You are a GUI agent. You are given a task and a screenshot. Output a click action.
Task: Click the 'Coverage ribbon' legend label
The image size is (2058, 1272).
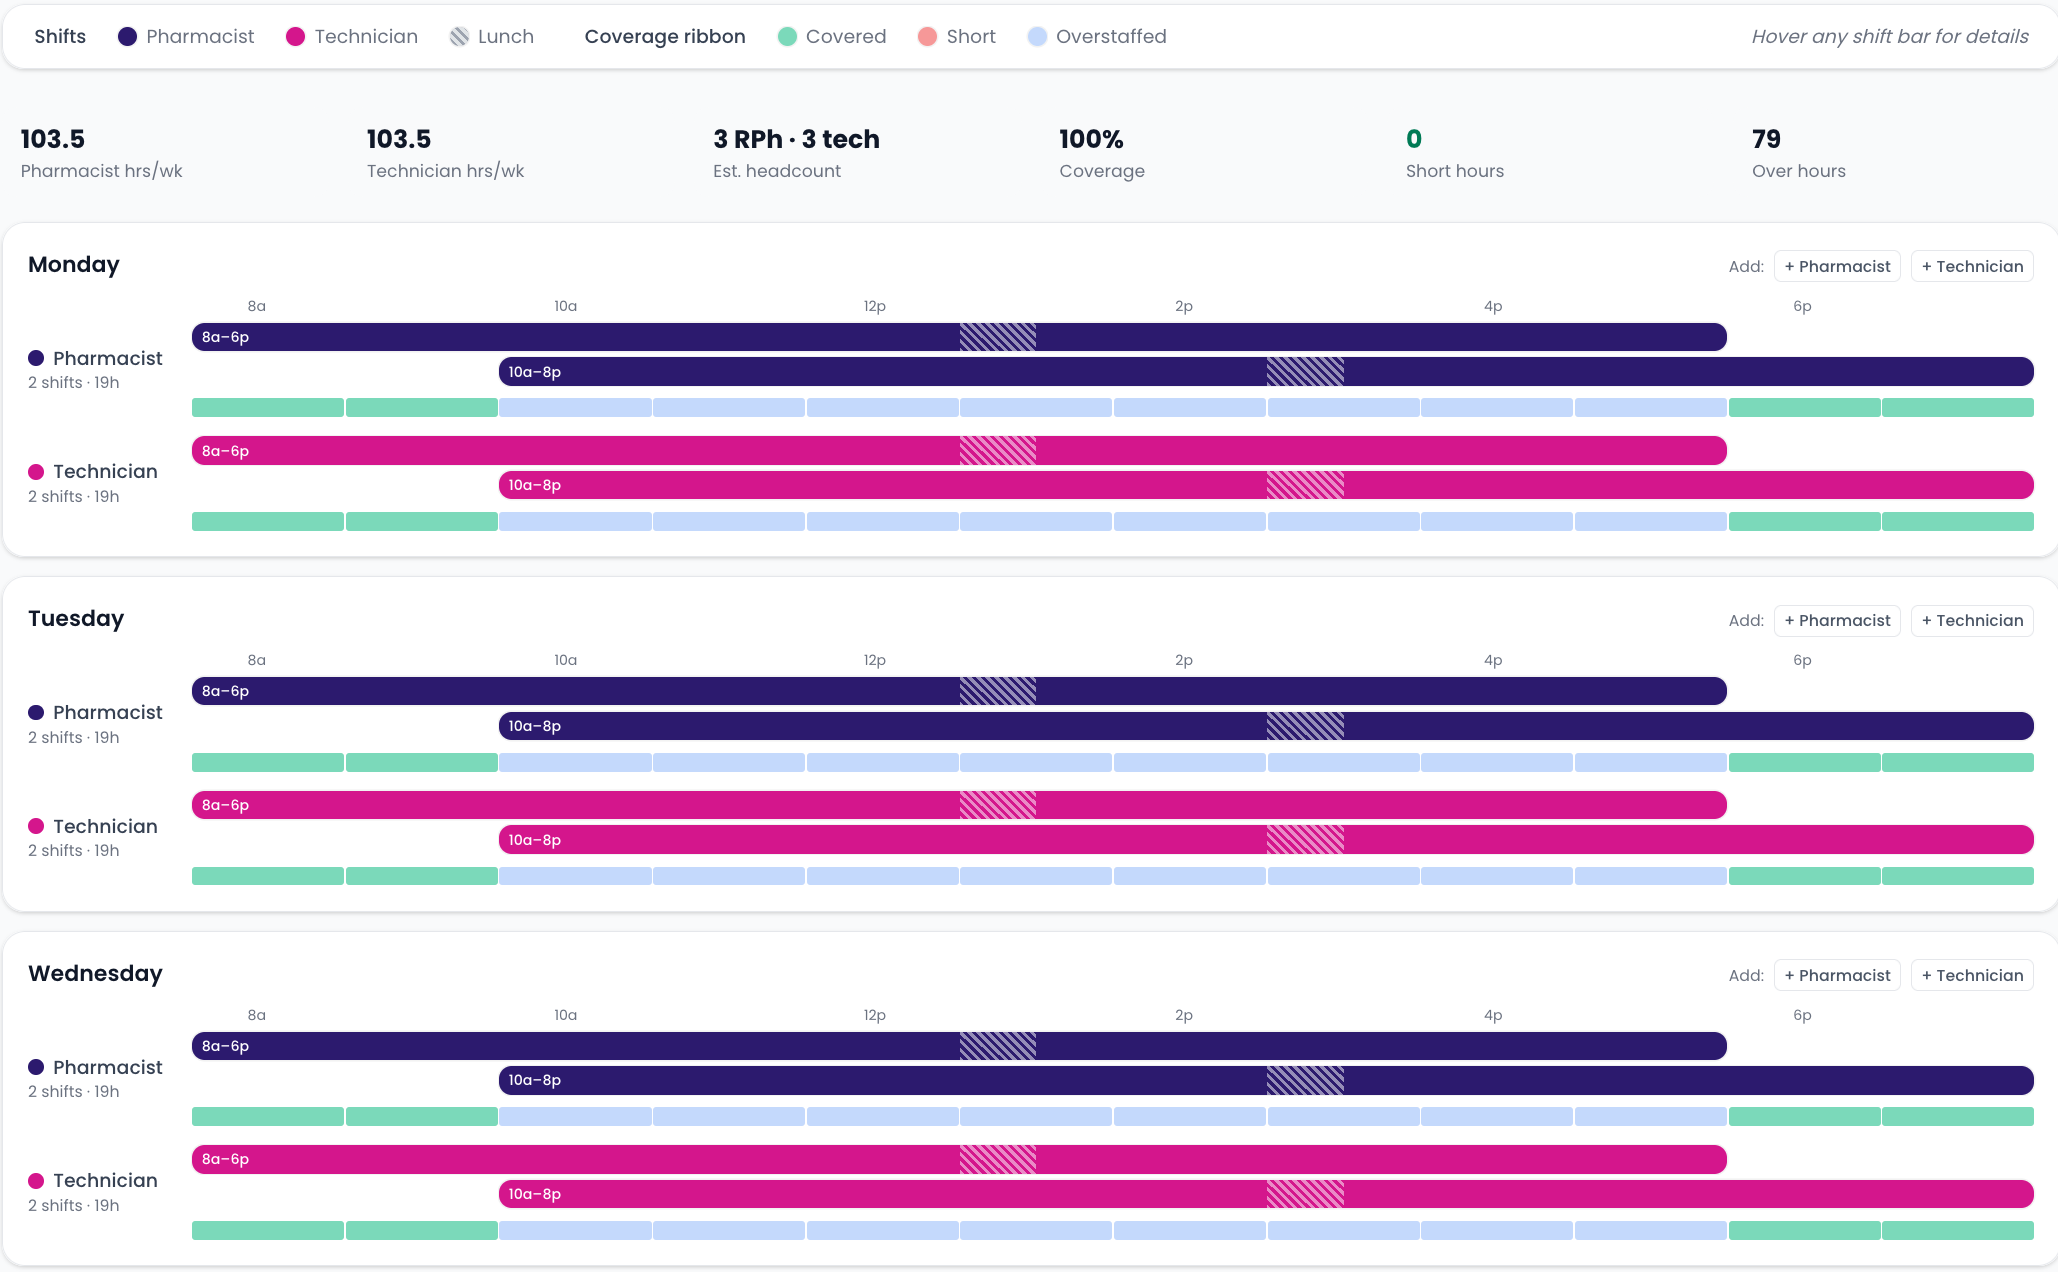coord(665,37)
